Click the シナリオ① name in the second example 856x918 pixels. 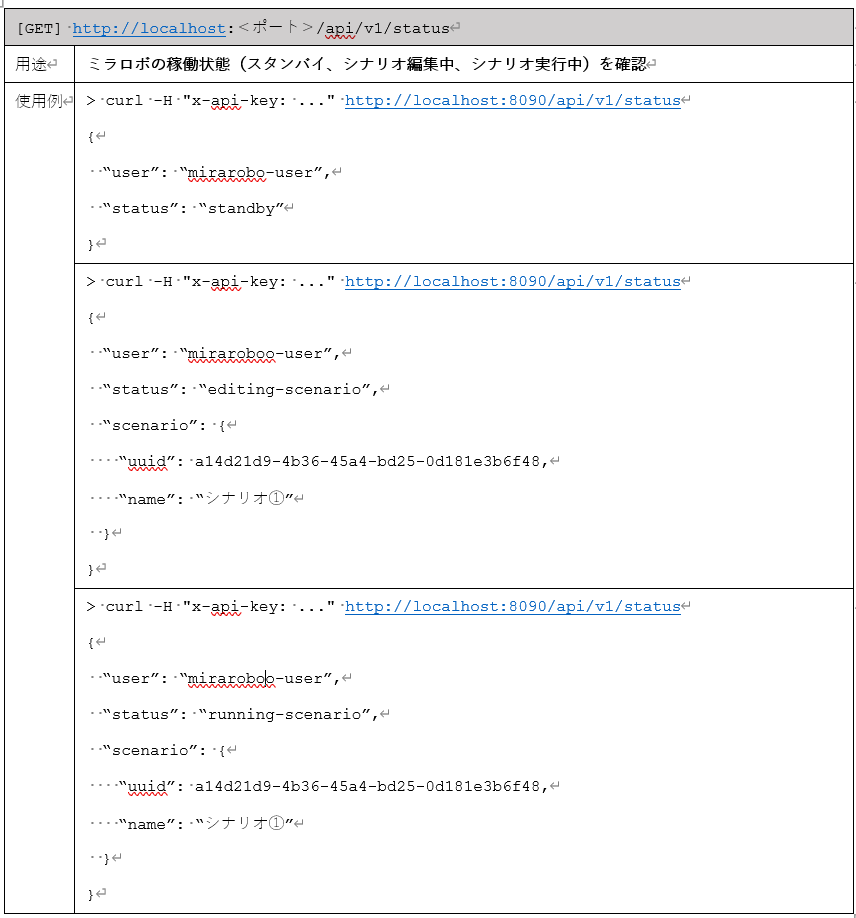[244, 498]
